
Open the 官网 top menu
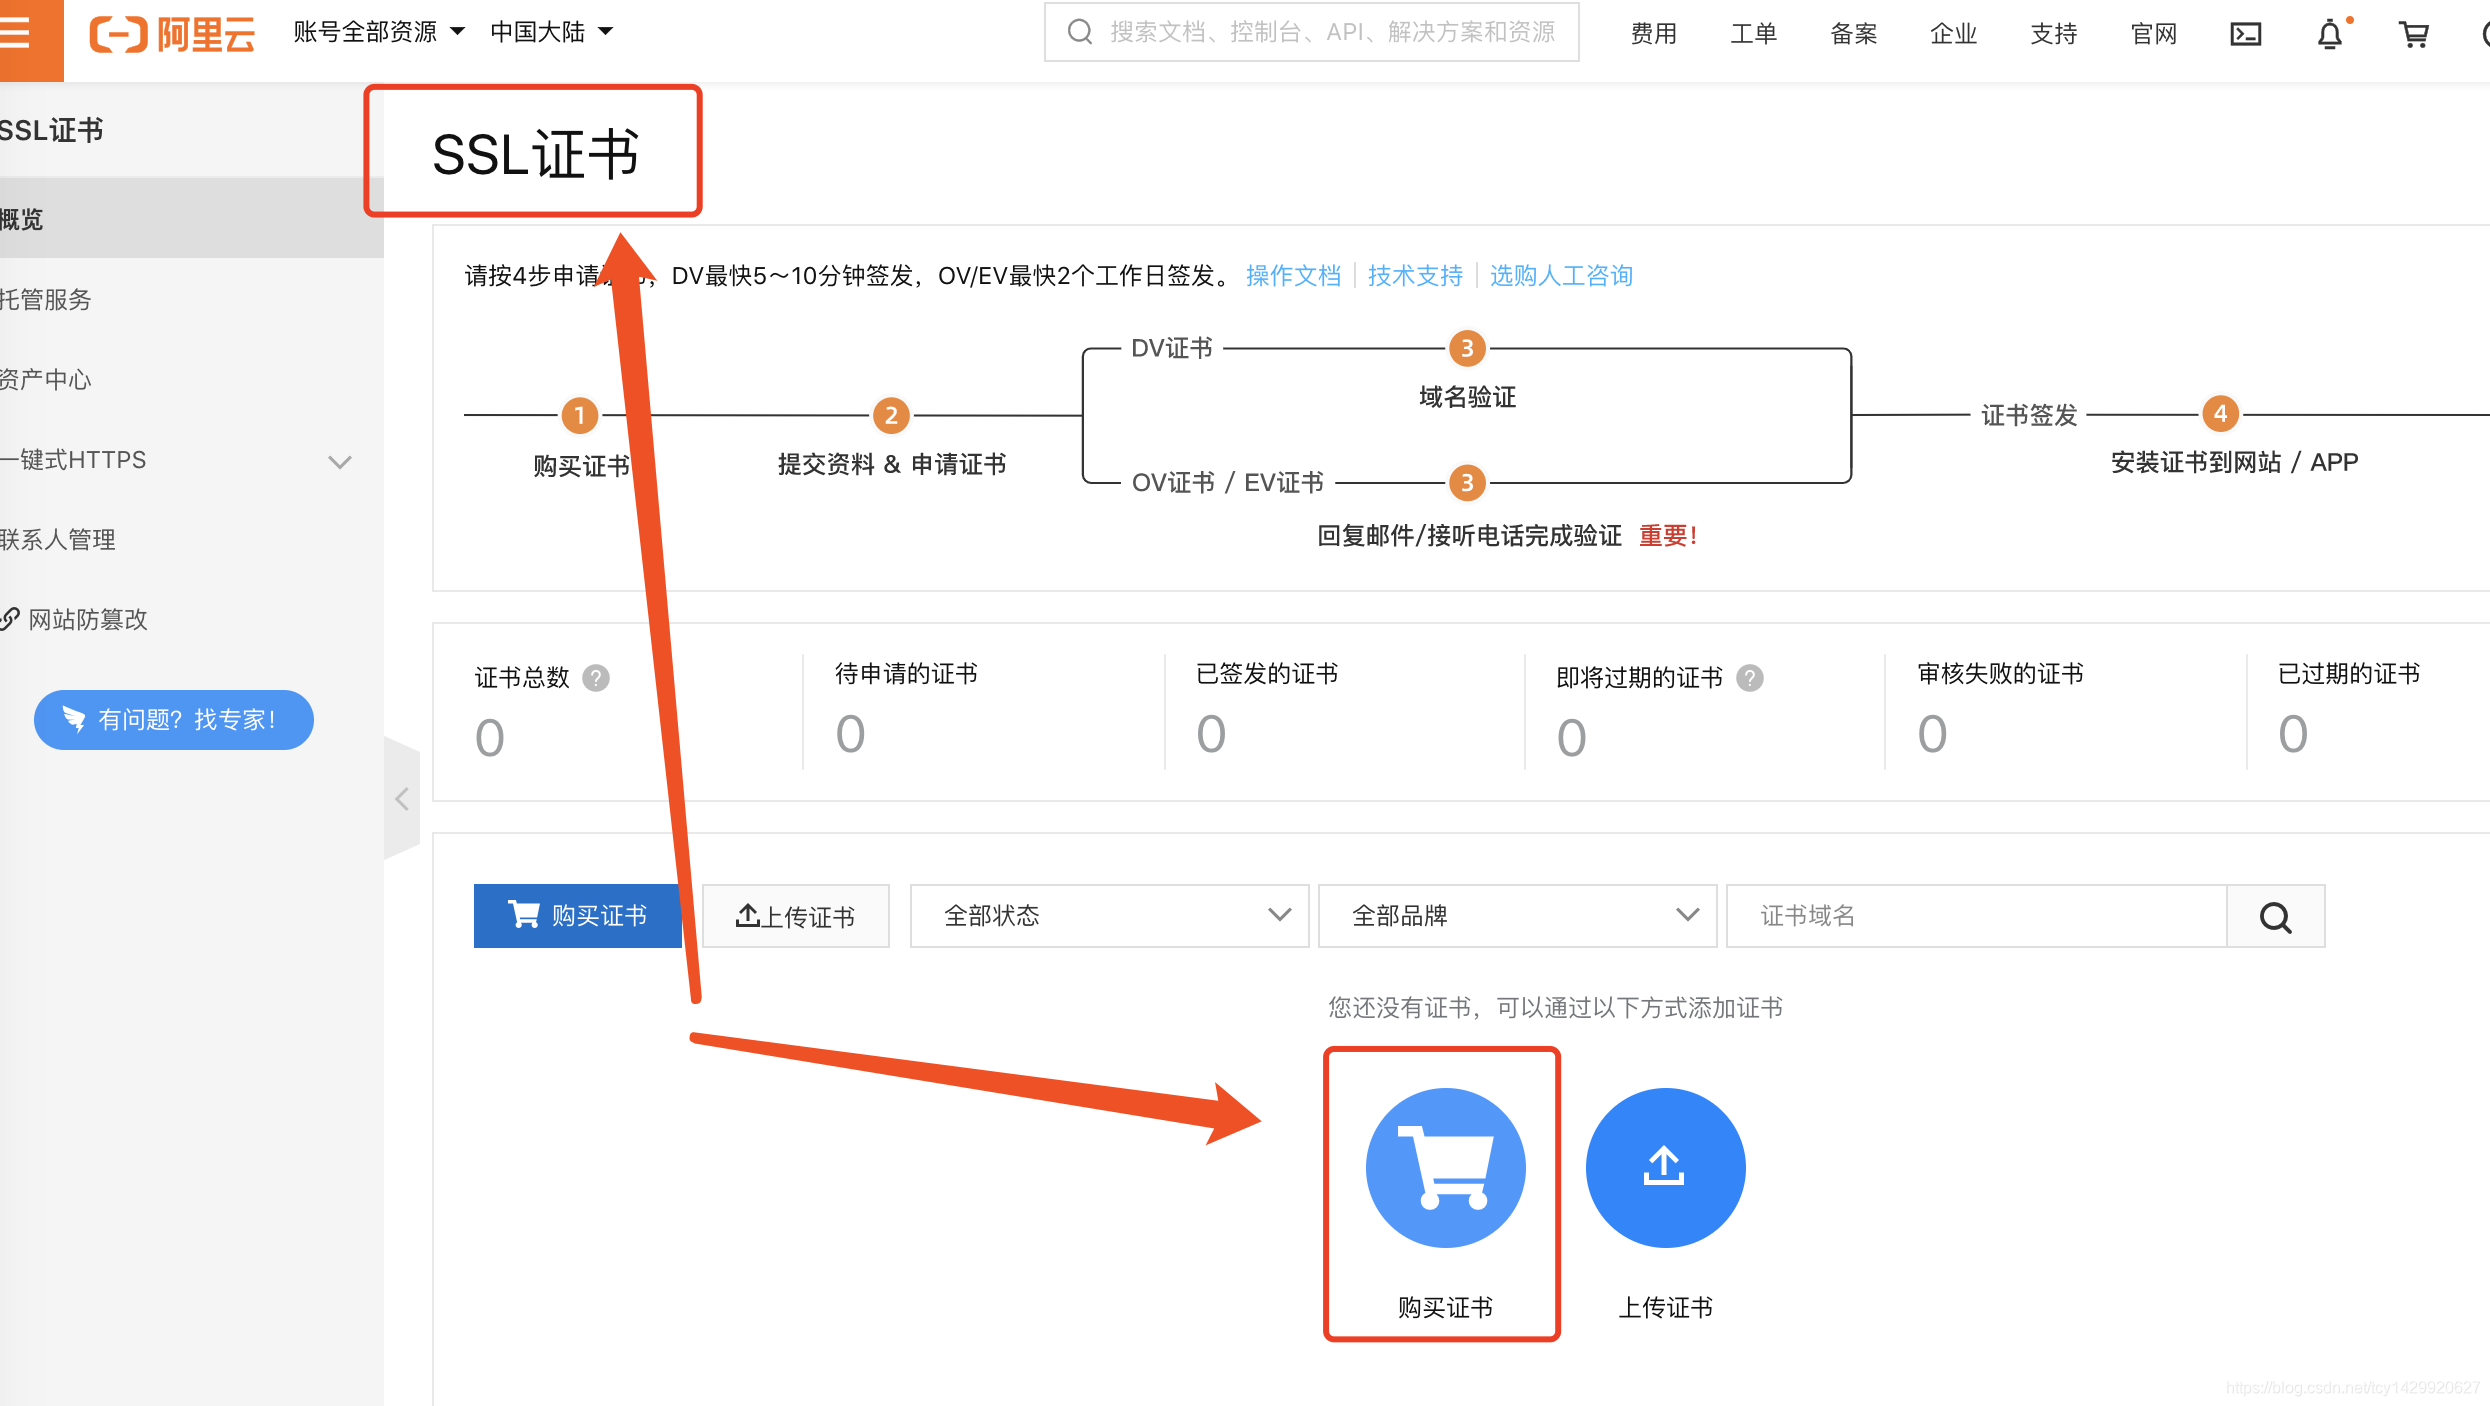2154,34
